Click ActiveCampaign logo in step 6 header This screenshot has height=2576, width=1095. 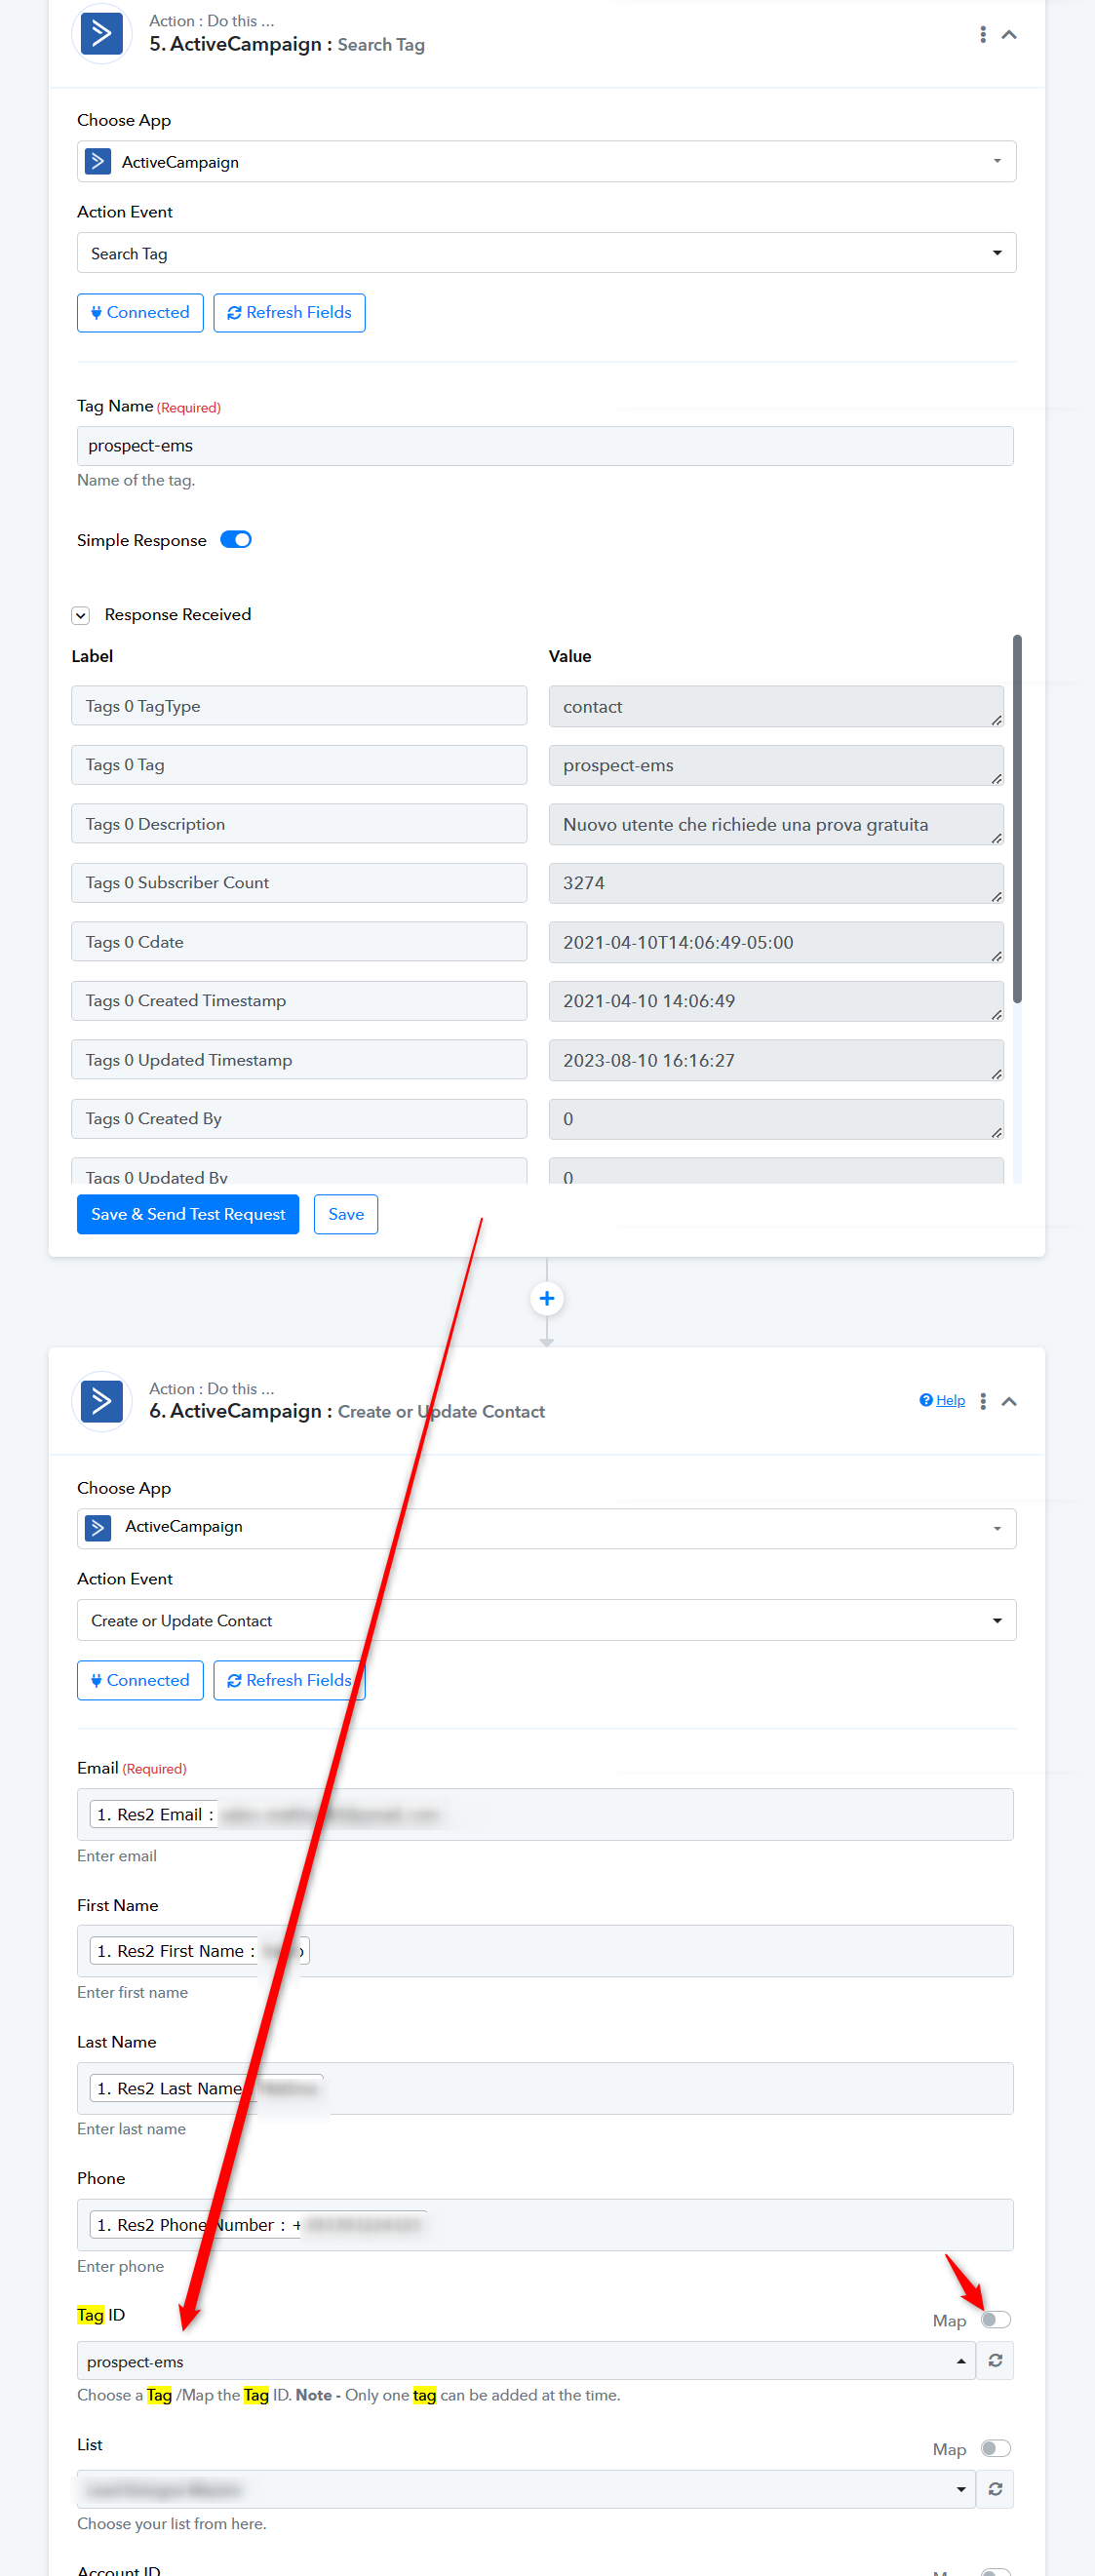coord(101,1401)
